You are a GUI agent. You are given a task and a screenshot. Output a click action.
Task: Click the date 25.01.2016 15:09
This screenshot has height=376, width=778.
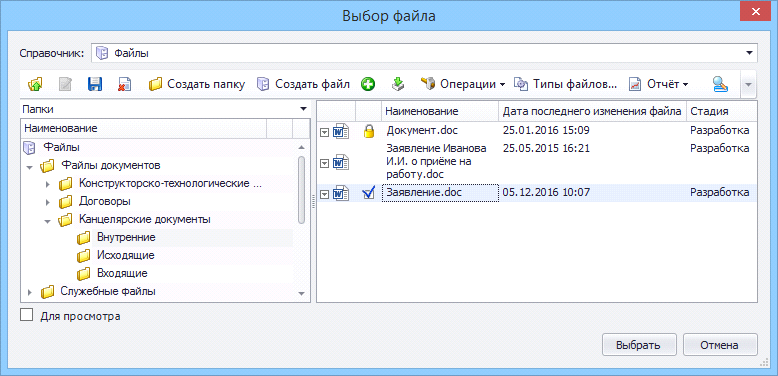pyautogui.click(x=546, y=131)
